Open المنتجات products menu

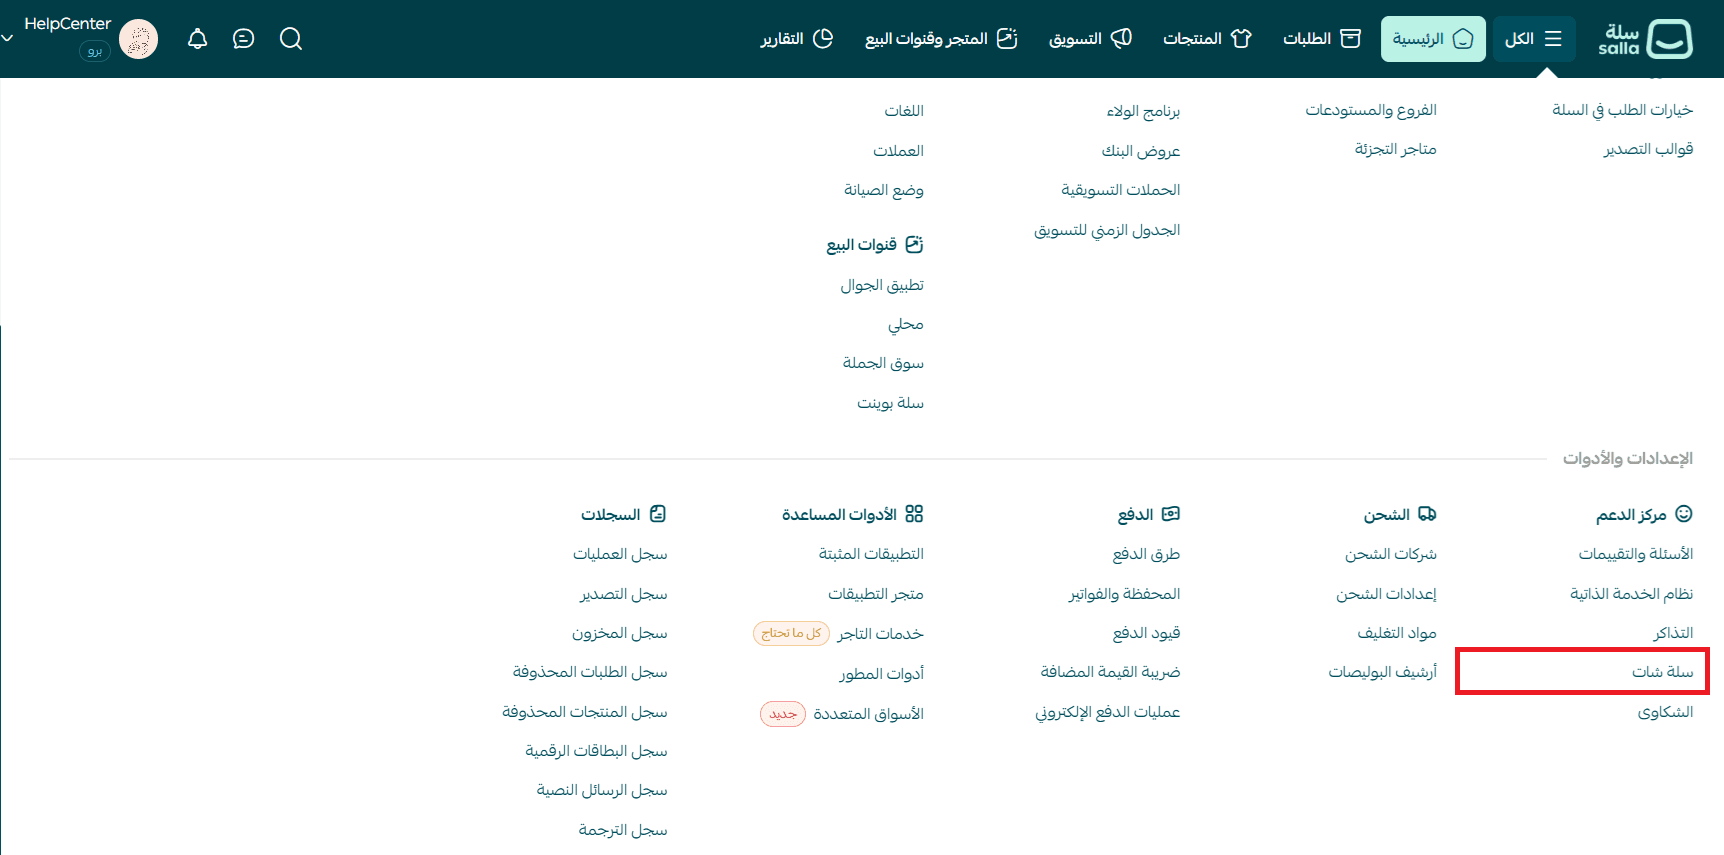coord(1207,39)
